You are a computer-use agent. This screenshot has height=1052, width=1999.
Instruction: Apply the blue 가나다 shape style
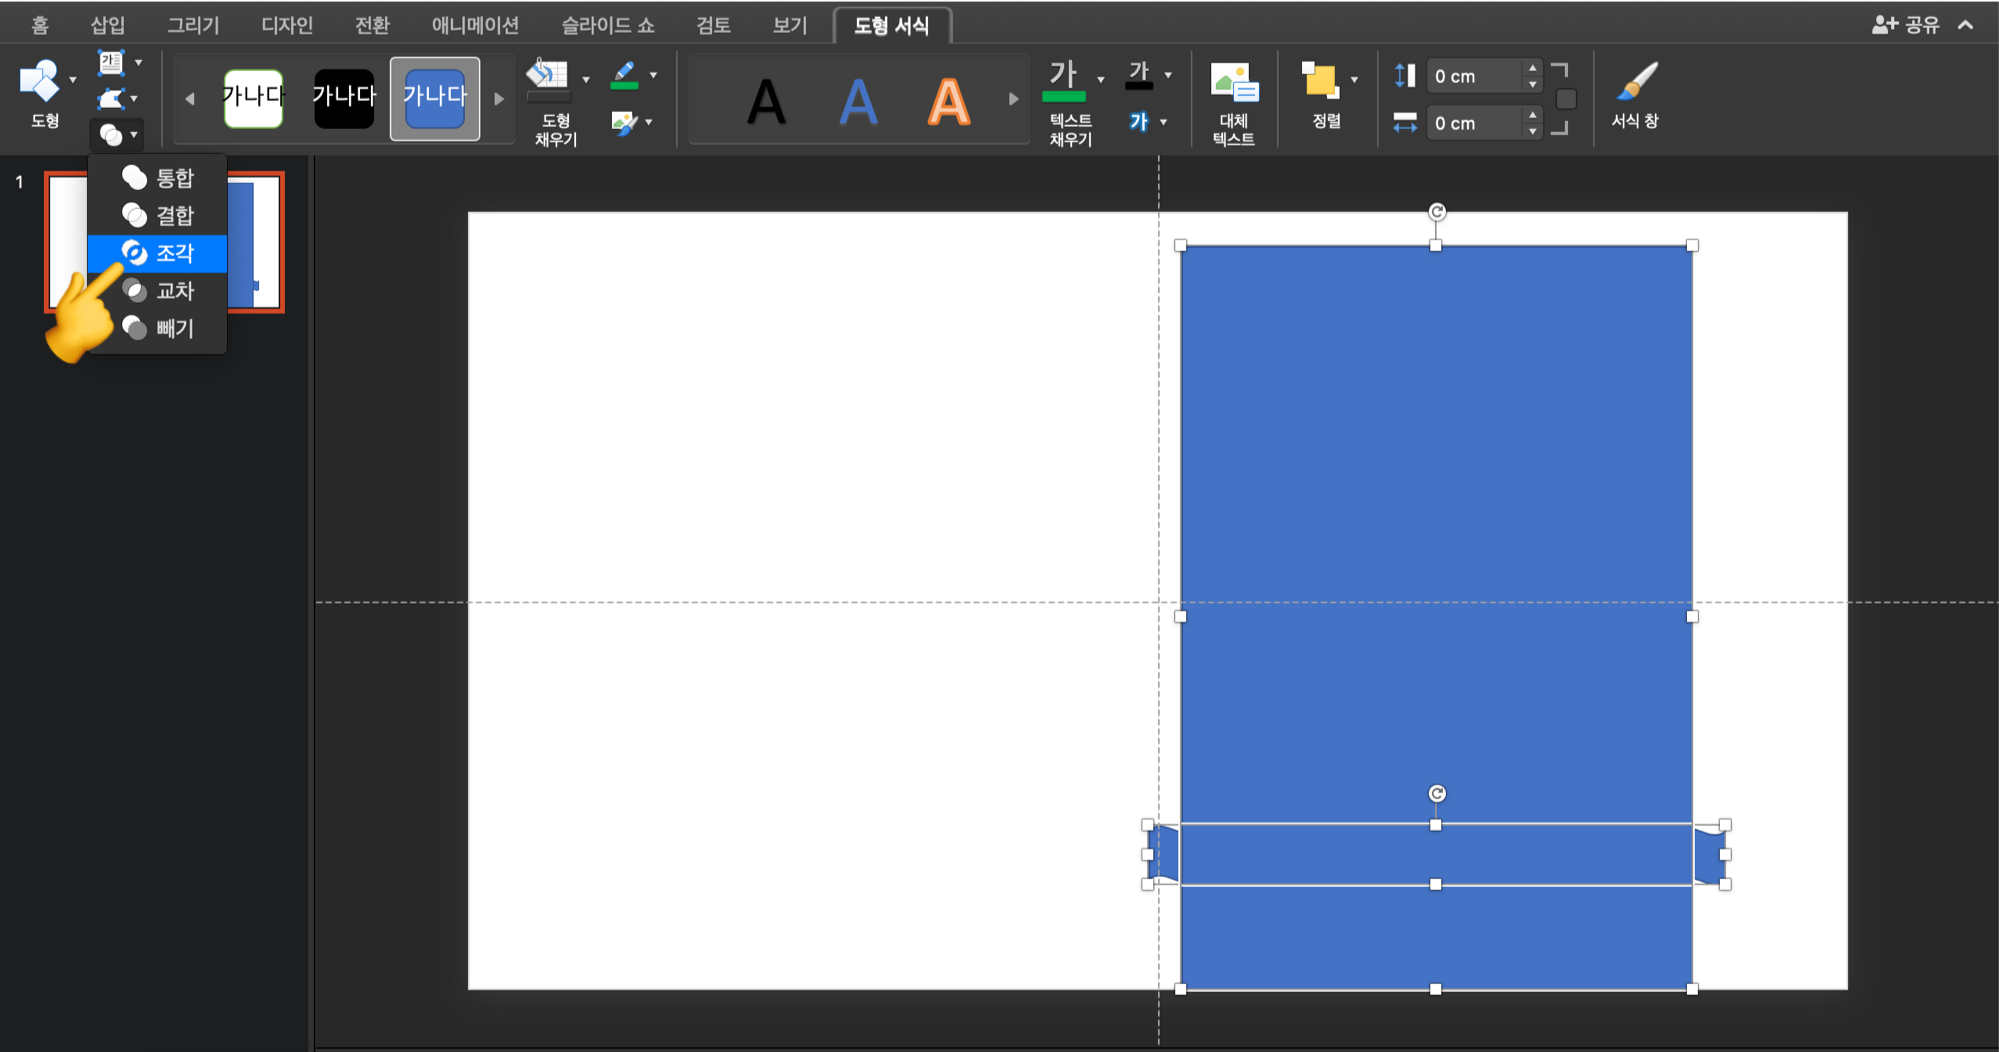[x=435, y=98]
